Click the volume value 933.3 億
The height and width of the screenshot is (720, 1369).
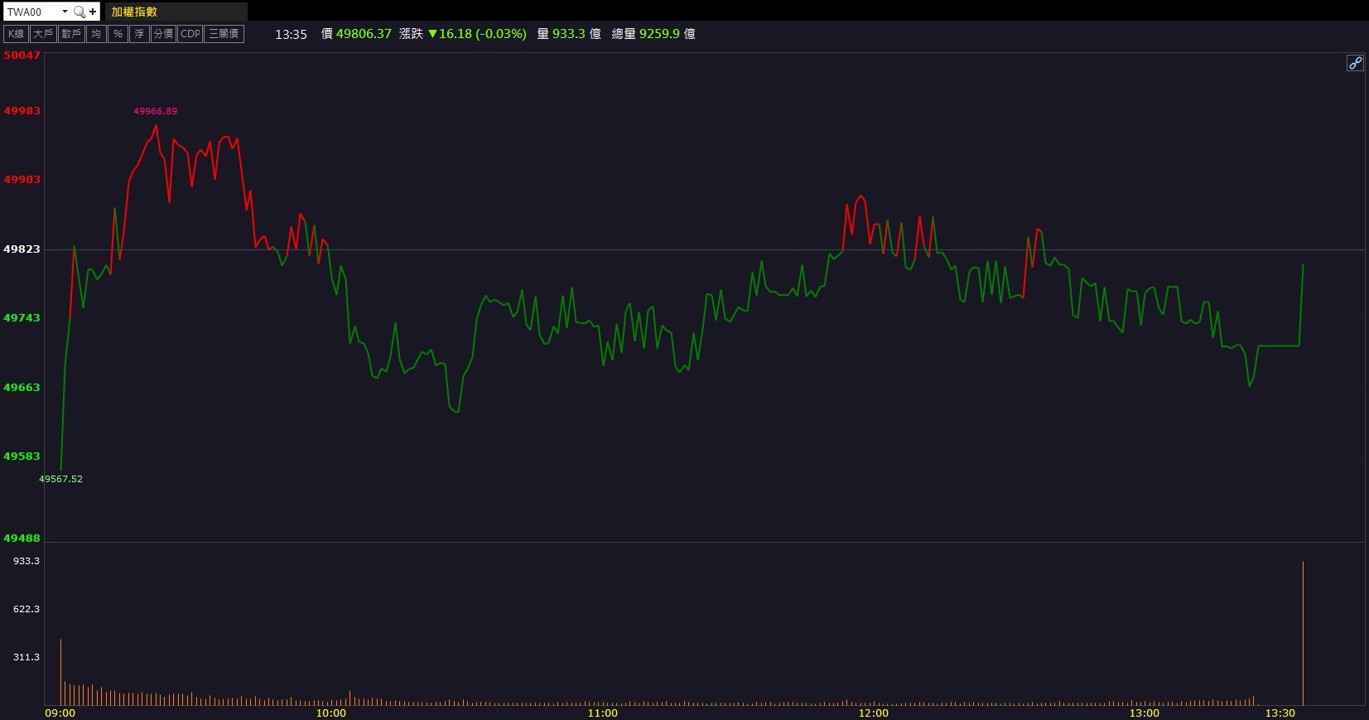576,34
